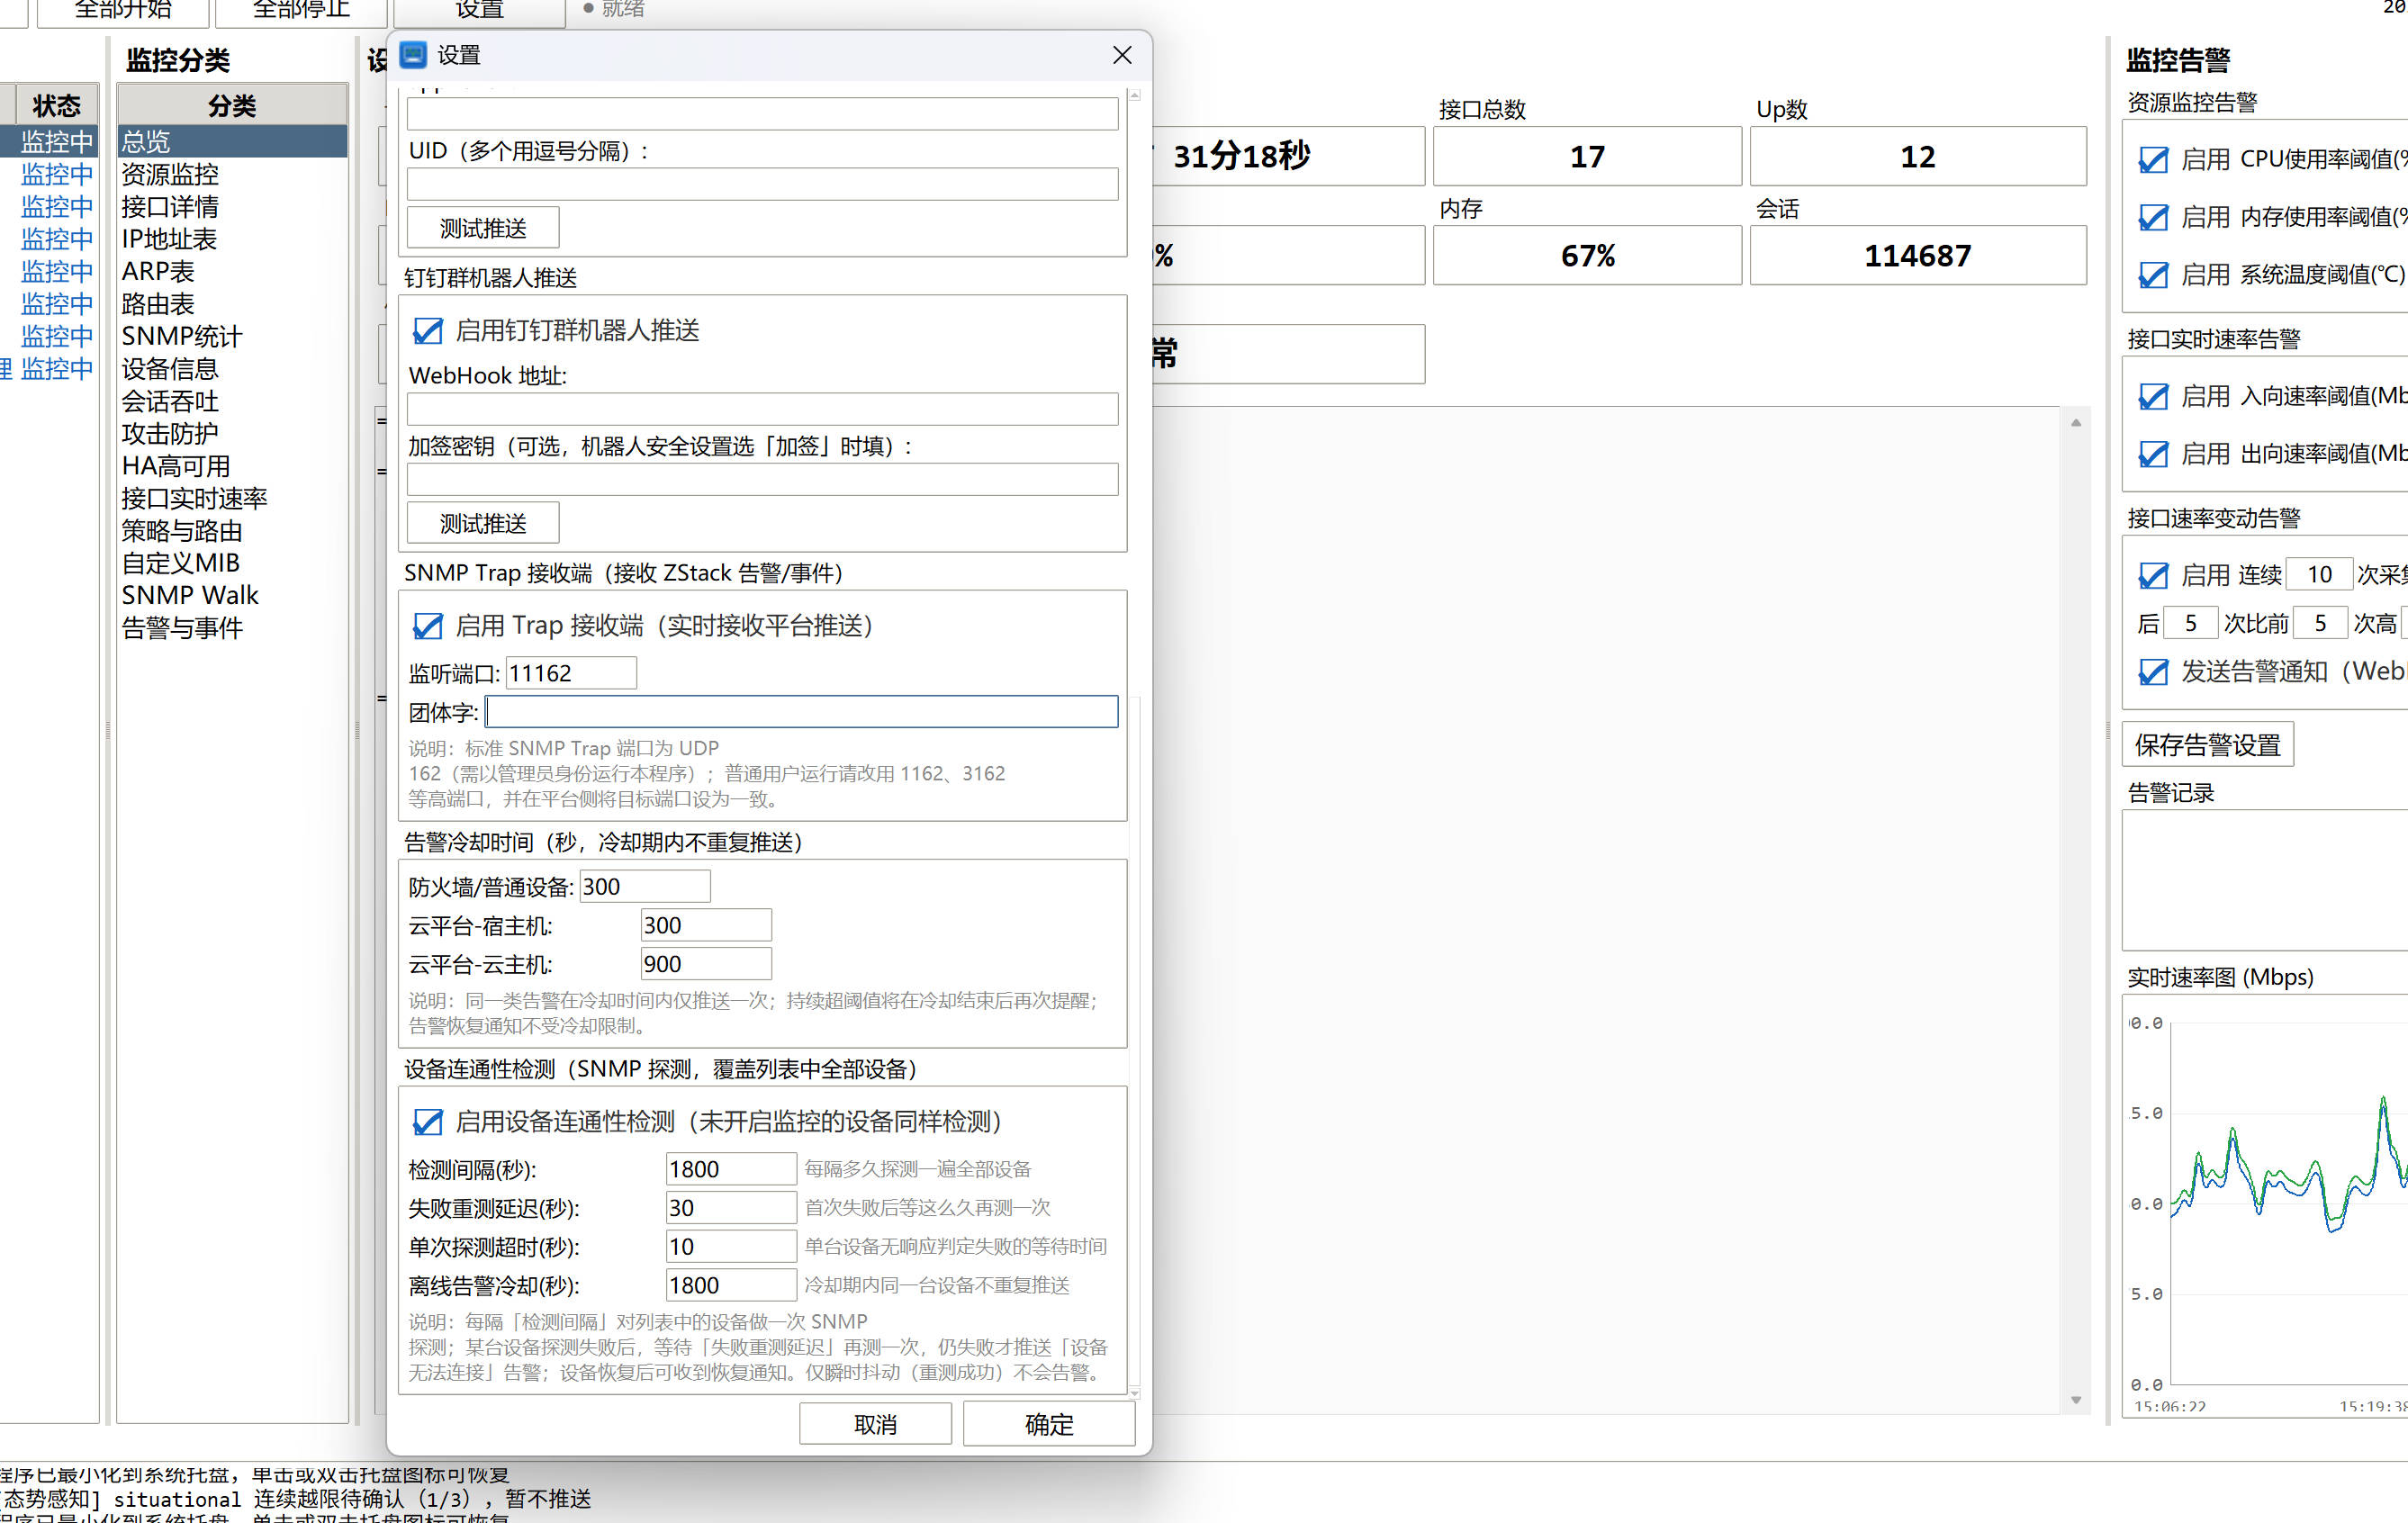
Task: Focus the 加签密钥 input field
Action: tap(762, 479)
